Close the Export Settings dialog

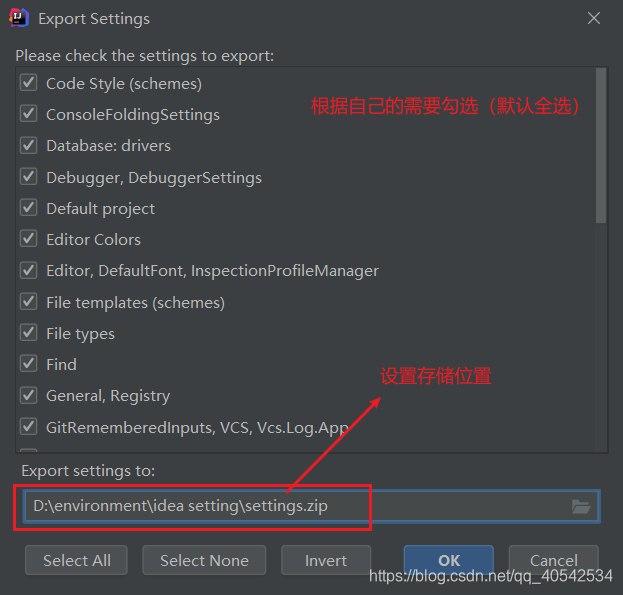pyautogui.click(x=594, y=18)
